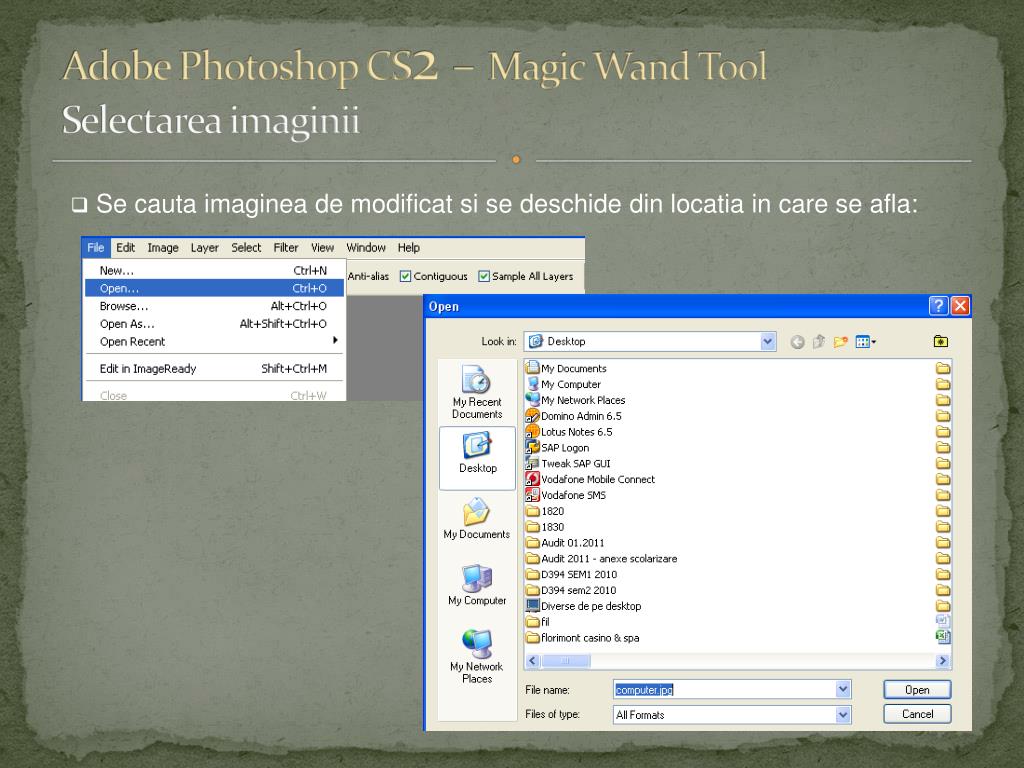Image resolution: width=1024 pixels, height=768 pixels.
Task: Choose Open As... from the File menu
Action: tap(215, 323)
